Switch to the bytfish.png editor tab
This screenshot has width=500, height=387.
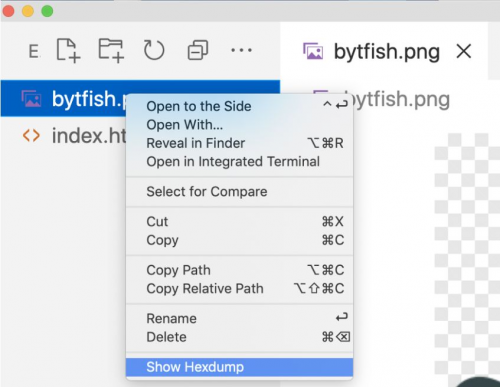[x=385, y=52]
